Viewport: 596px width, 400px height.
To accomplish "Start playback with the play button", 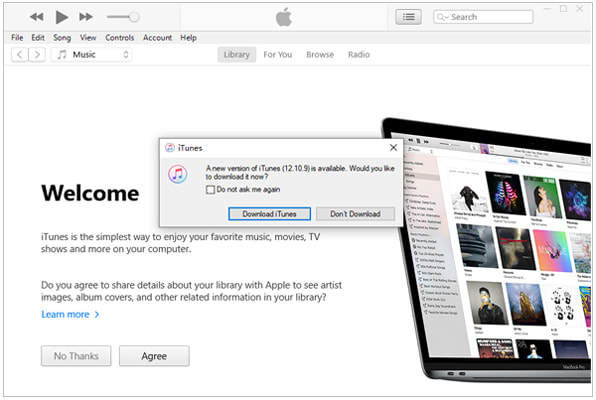I will 62,17.
